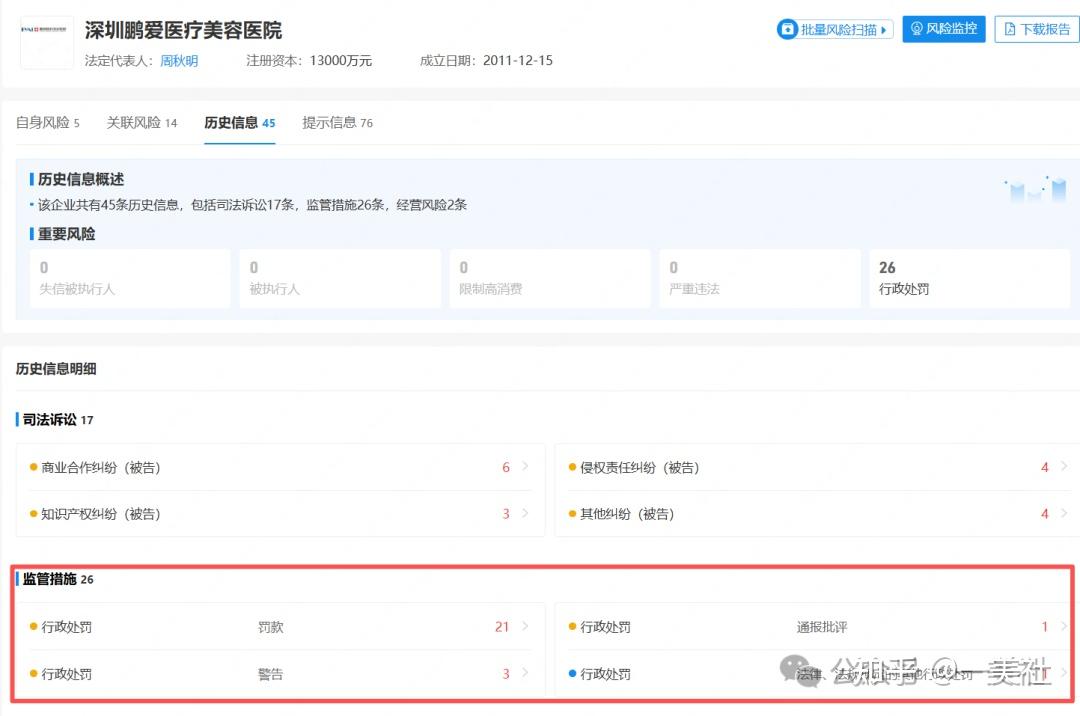The width and height of the screenshot is (1080, 716).
Task: Click count 3 in 警告 row
Action: 506,673
